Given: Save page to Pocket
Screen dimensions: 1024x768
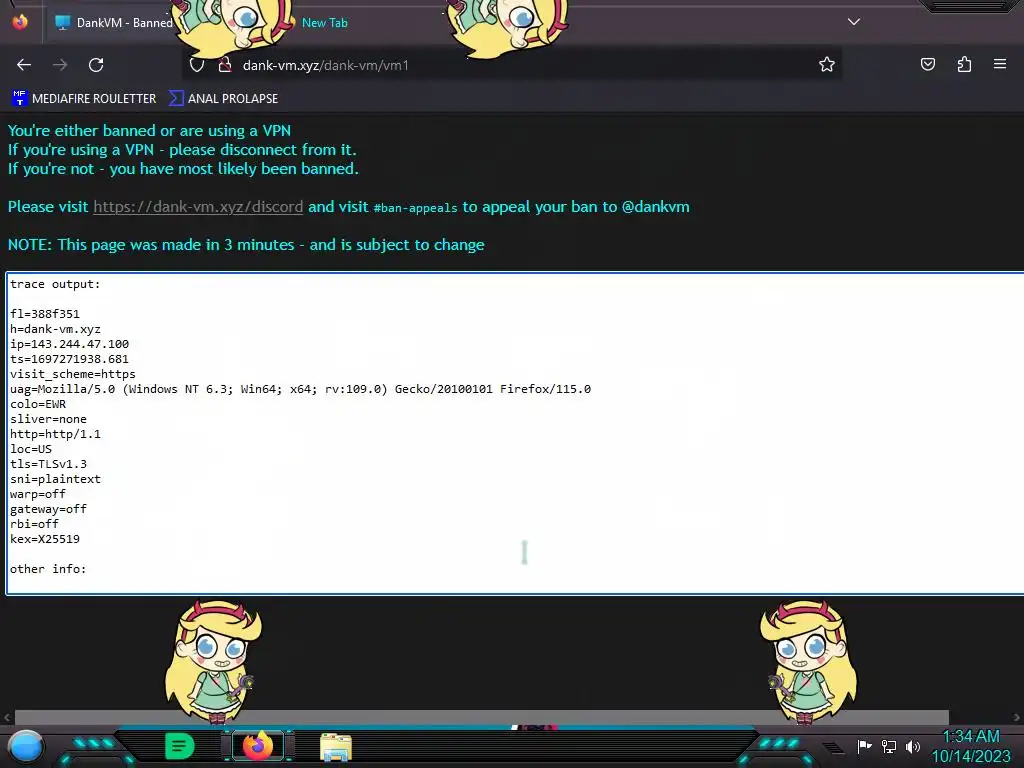Looking at the screenshot, I should (928, 64).
